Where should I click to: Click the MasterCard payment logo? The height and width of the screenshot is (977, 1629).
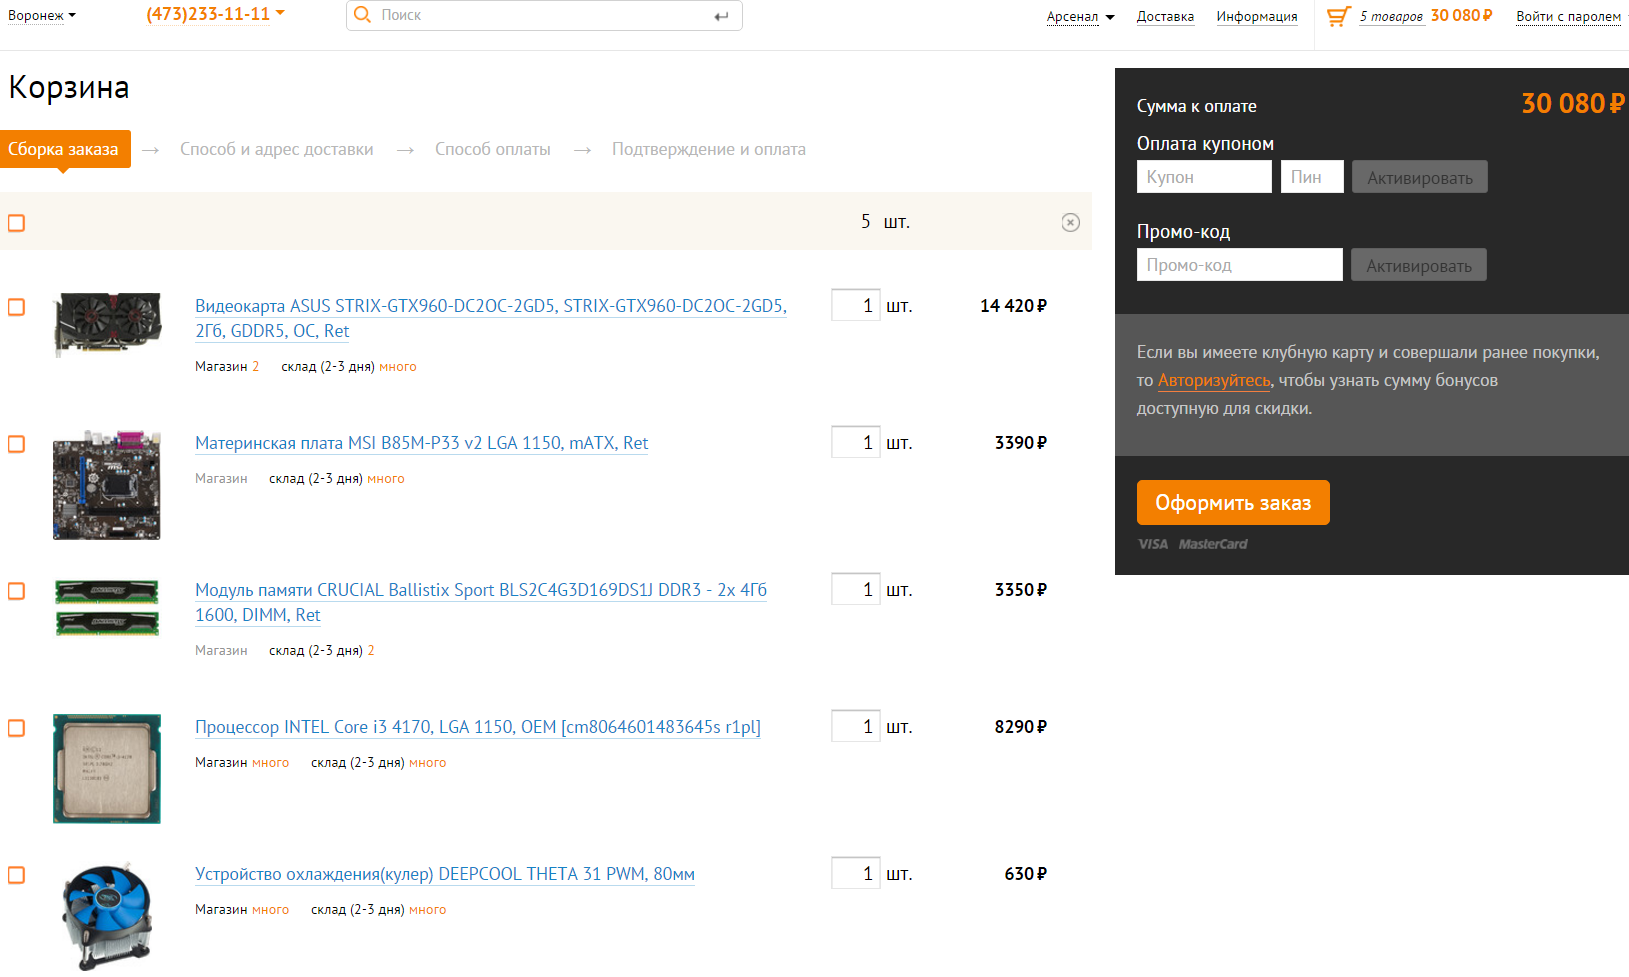(x=1213, y=544)
